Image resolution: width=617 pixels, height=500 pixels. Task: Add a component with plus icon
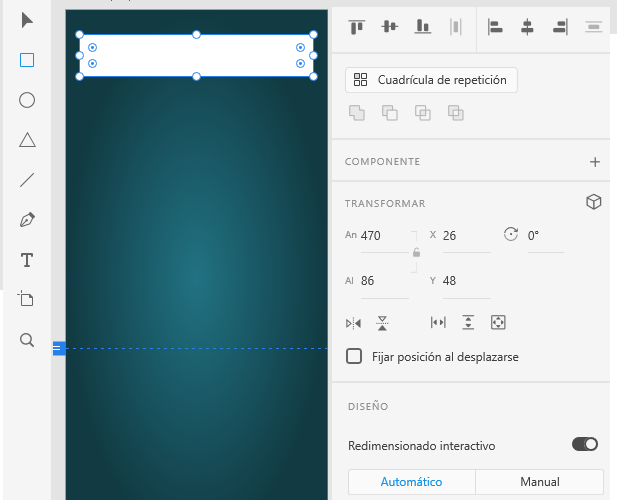[594, 161]
